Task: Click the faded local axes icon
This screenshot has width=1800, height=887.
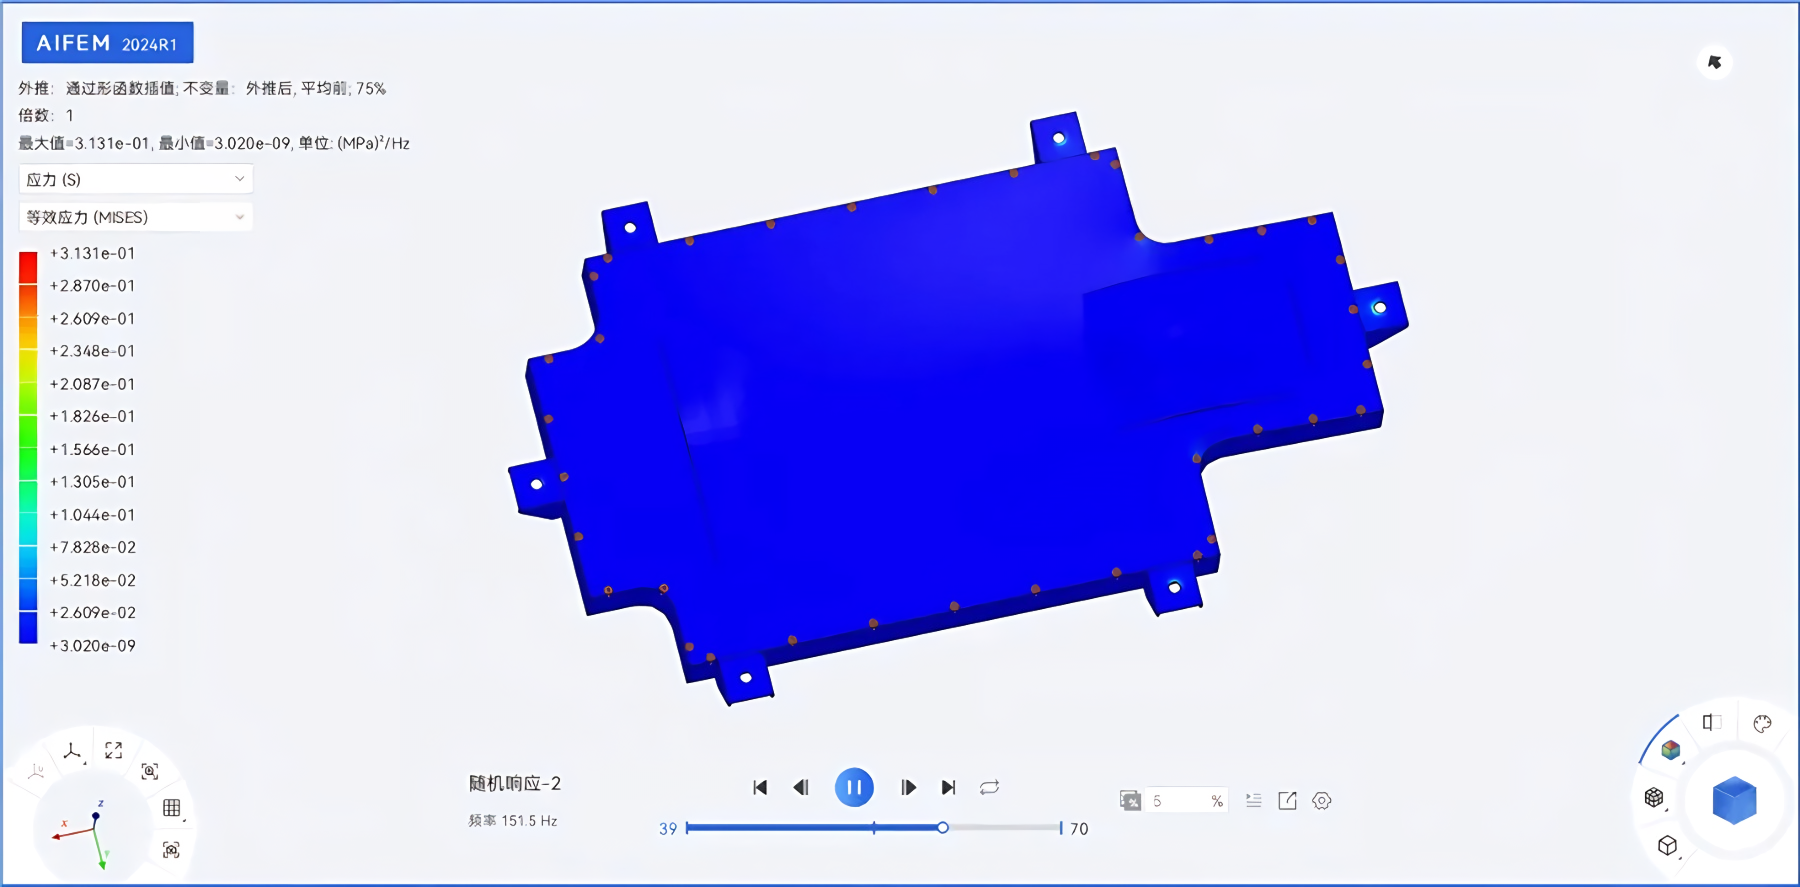Action: (36, 771)
